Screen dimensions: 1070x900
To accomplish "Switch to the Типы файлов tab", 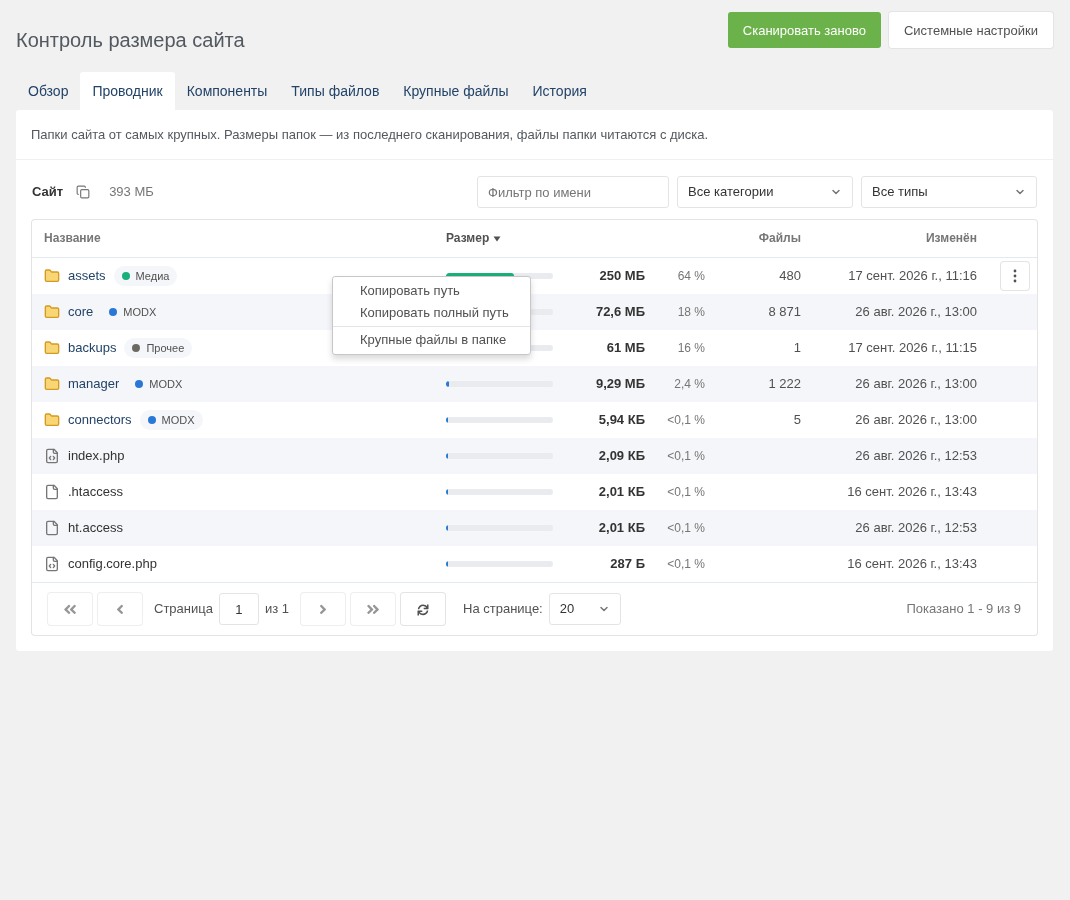I will click(335, 91).
